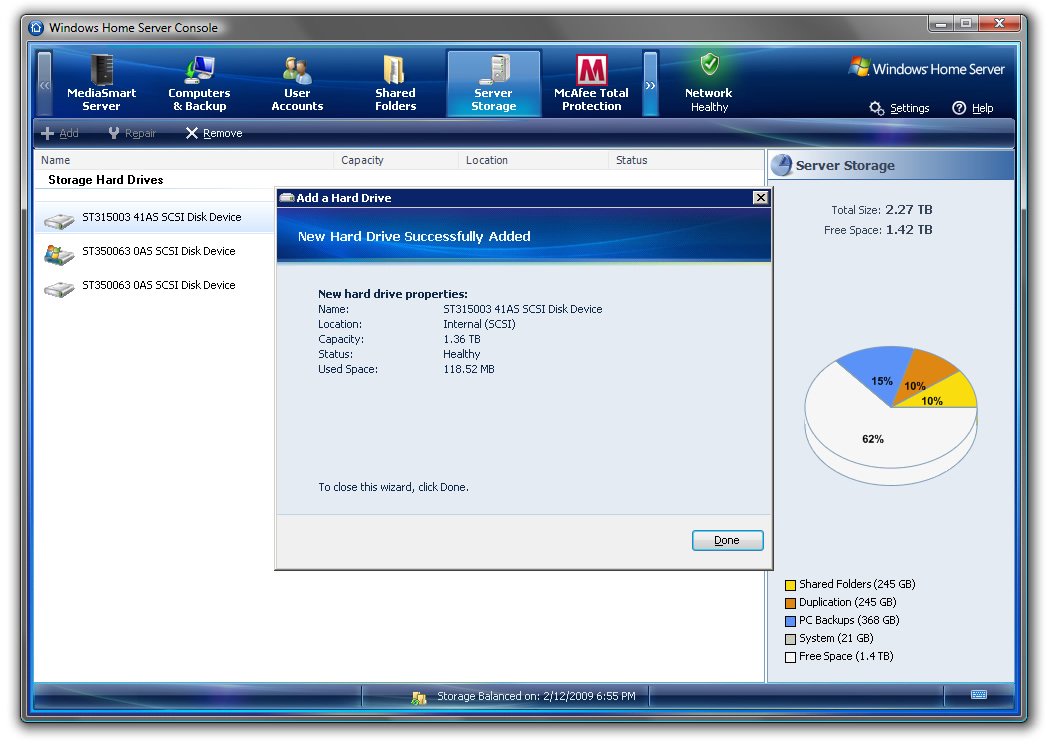Close the Add a Hard Drive dialog
Viewport: 1050px width, 745px height.
pos(760,198)
